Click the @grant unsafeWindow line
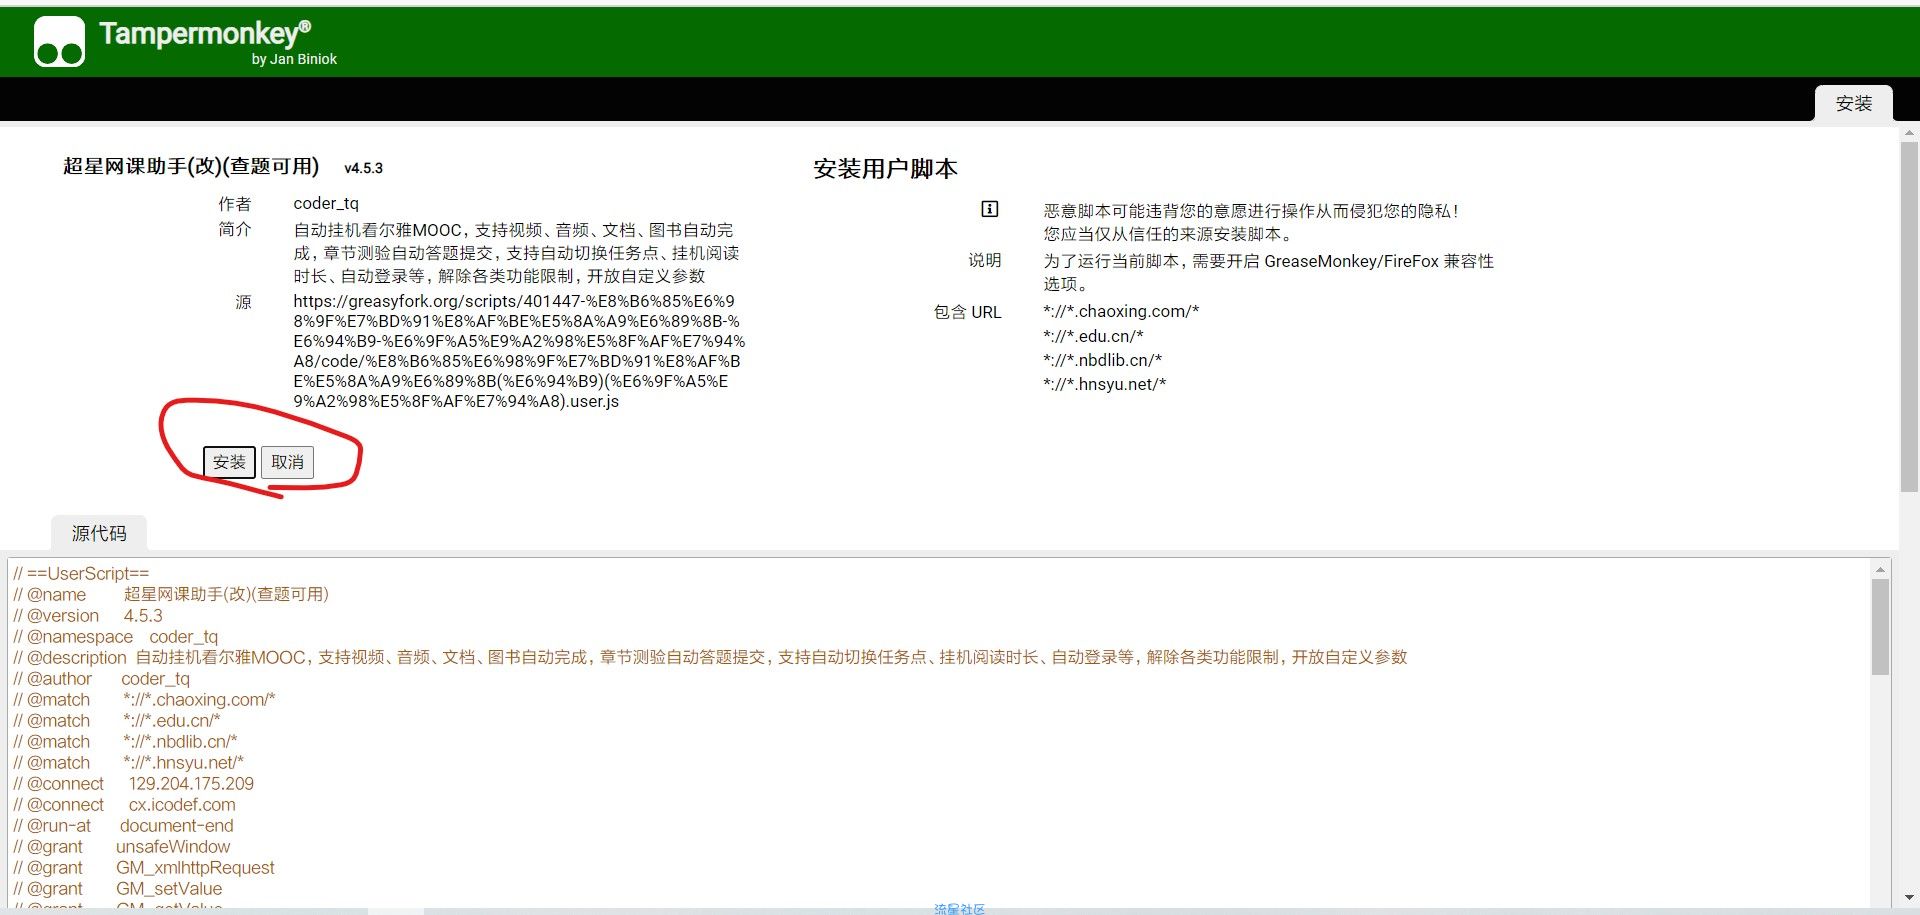This screenshot has width=1920, height=915. (121, 846)
